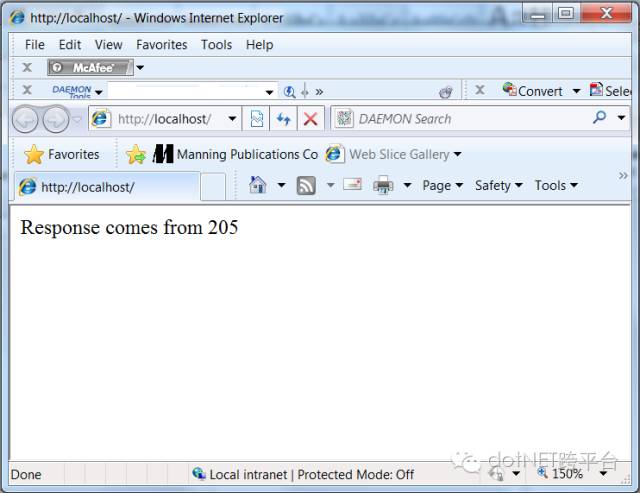Viewport: 640px width, 493px height.
Task: Click the Read Mail icon
Action: click(352, 184)
